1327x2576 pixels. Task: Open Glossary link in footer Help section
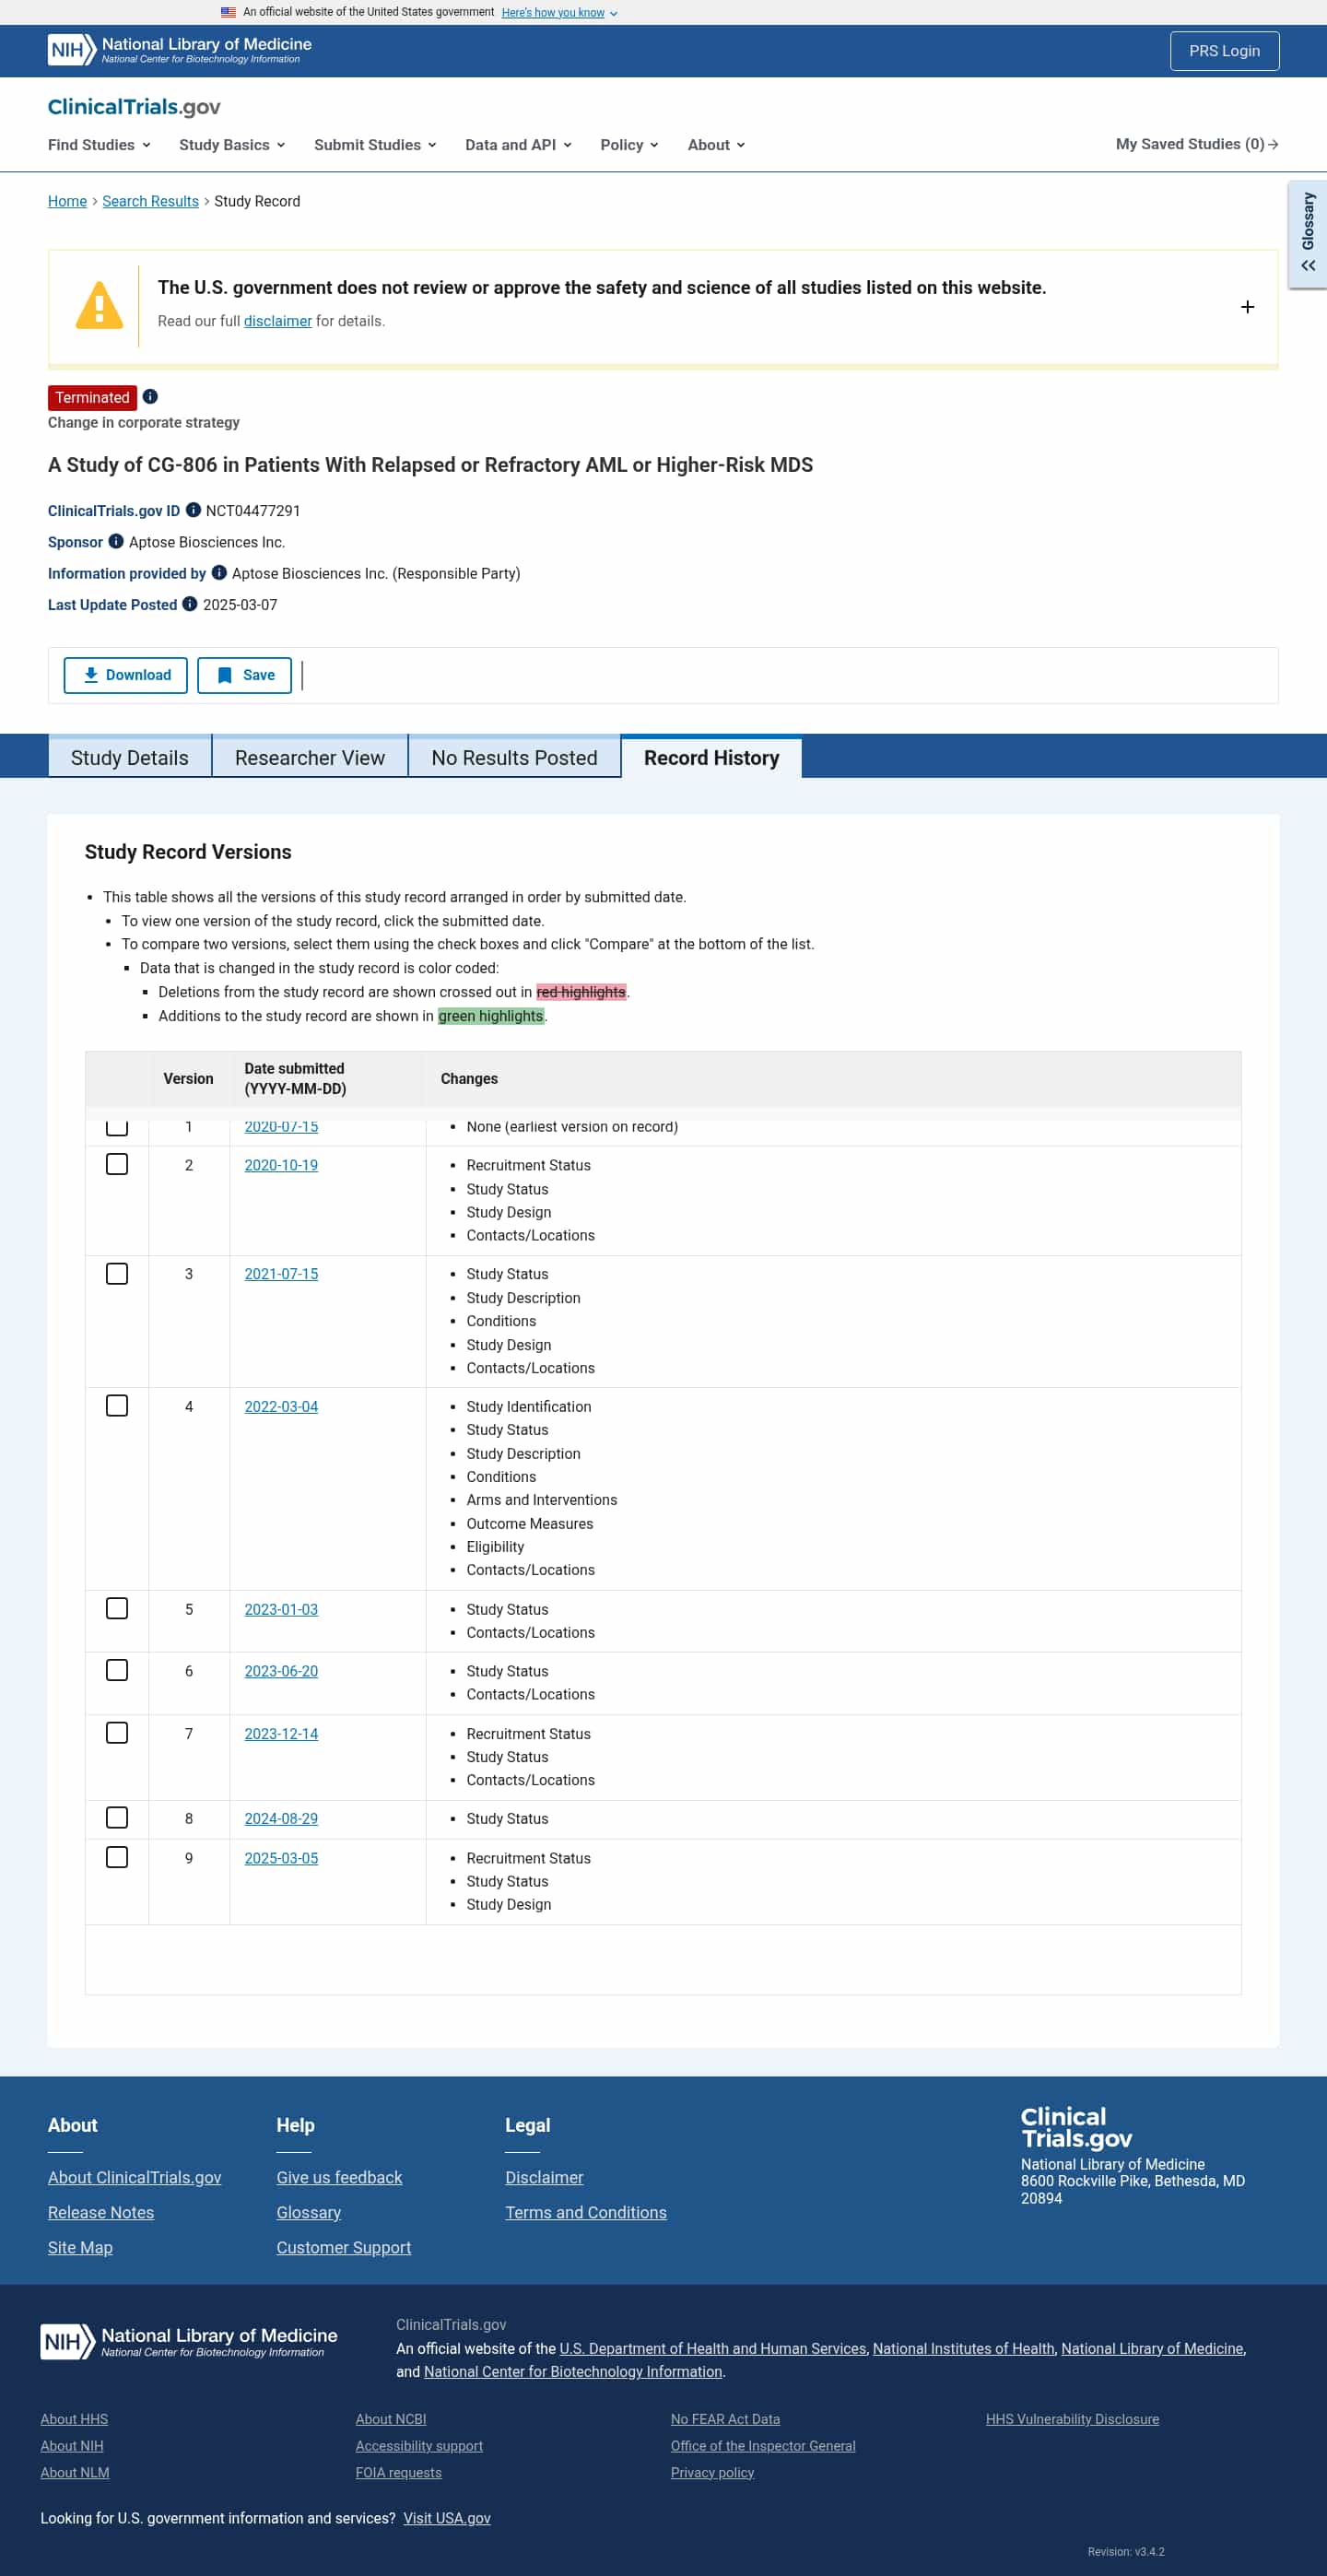click(x=309, y=2212)
